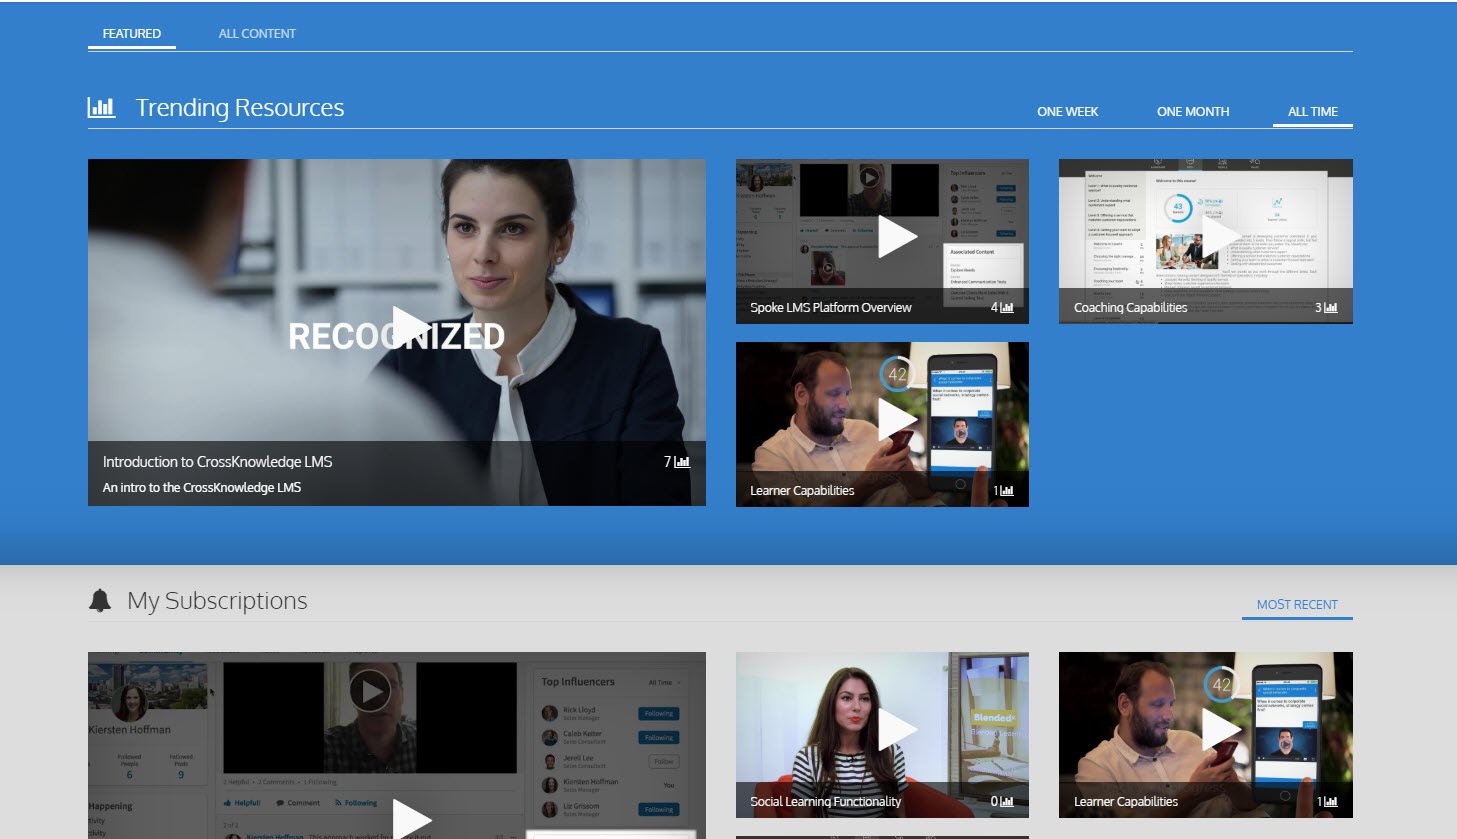Open the Coaching Capabilities title link
This screenshot has height=839, width=1457.
(1130, 308)
